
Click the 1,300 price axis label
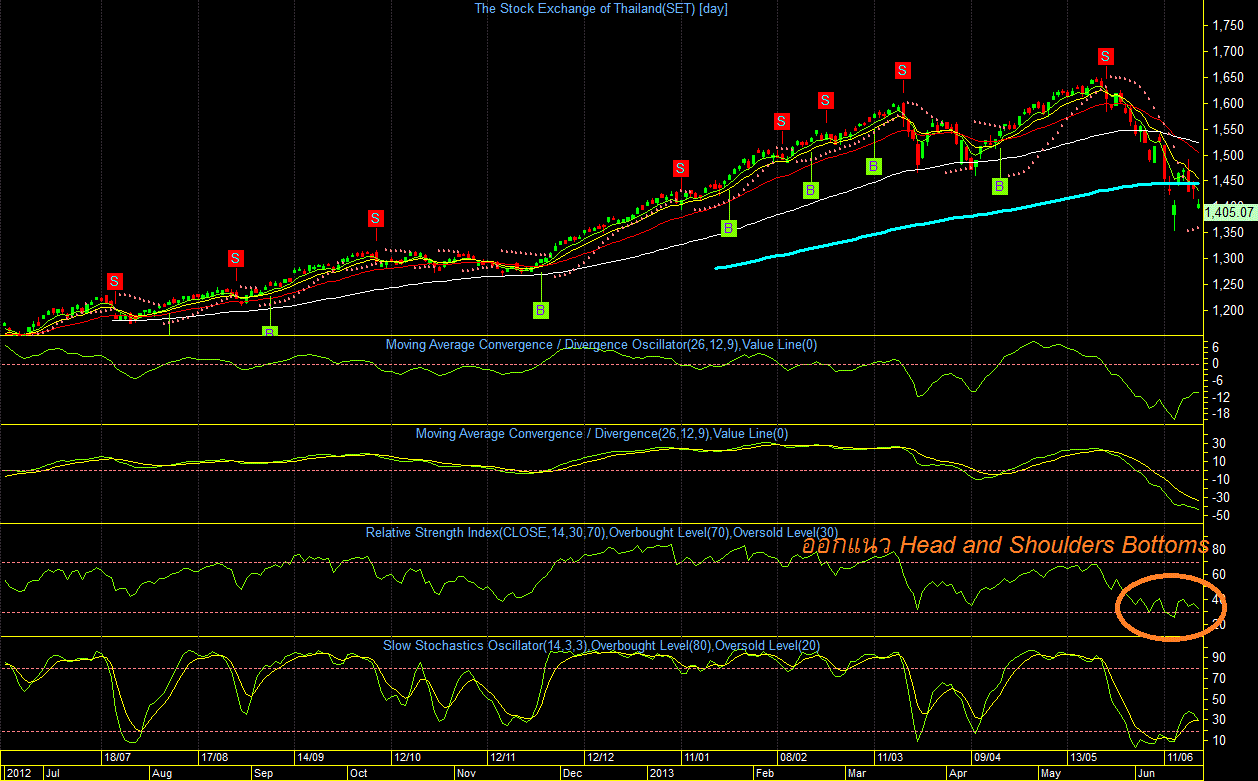[1227, 258]
